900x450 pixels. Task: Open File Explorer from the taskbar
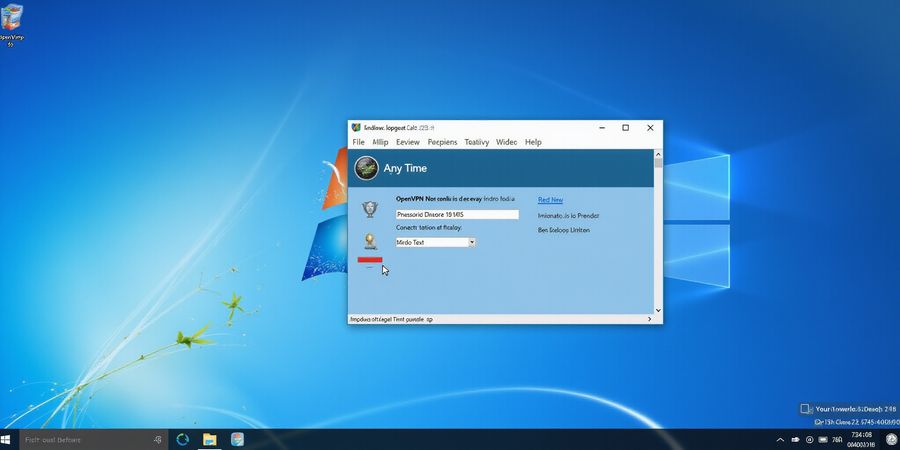coord(210,440)
